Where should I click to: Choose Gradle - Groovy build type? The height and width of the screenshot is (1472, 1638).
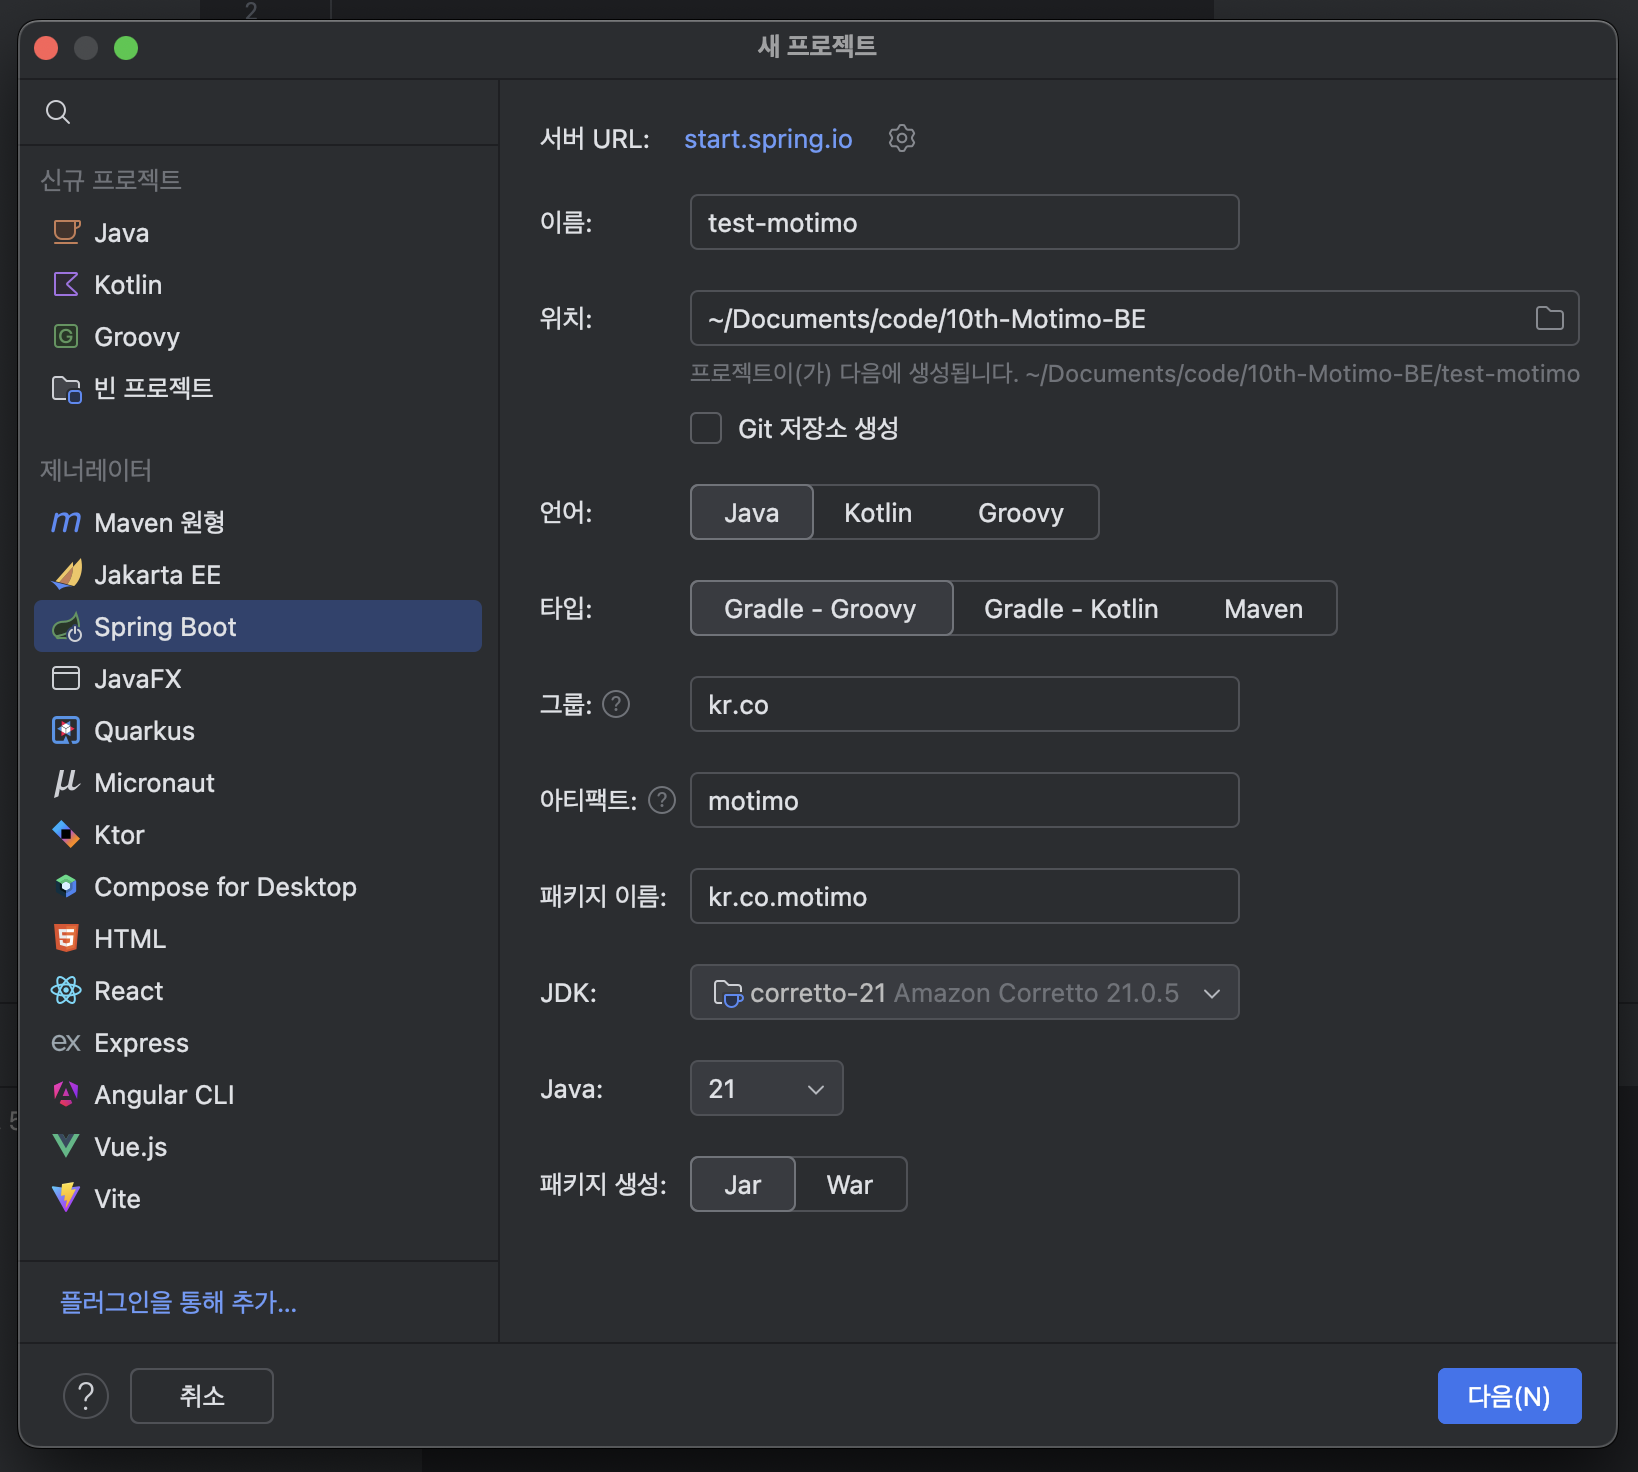pos(821,608)
